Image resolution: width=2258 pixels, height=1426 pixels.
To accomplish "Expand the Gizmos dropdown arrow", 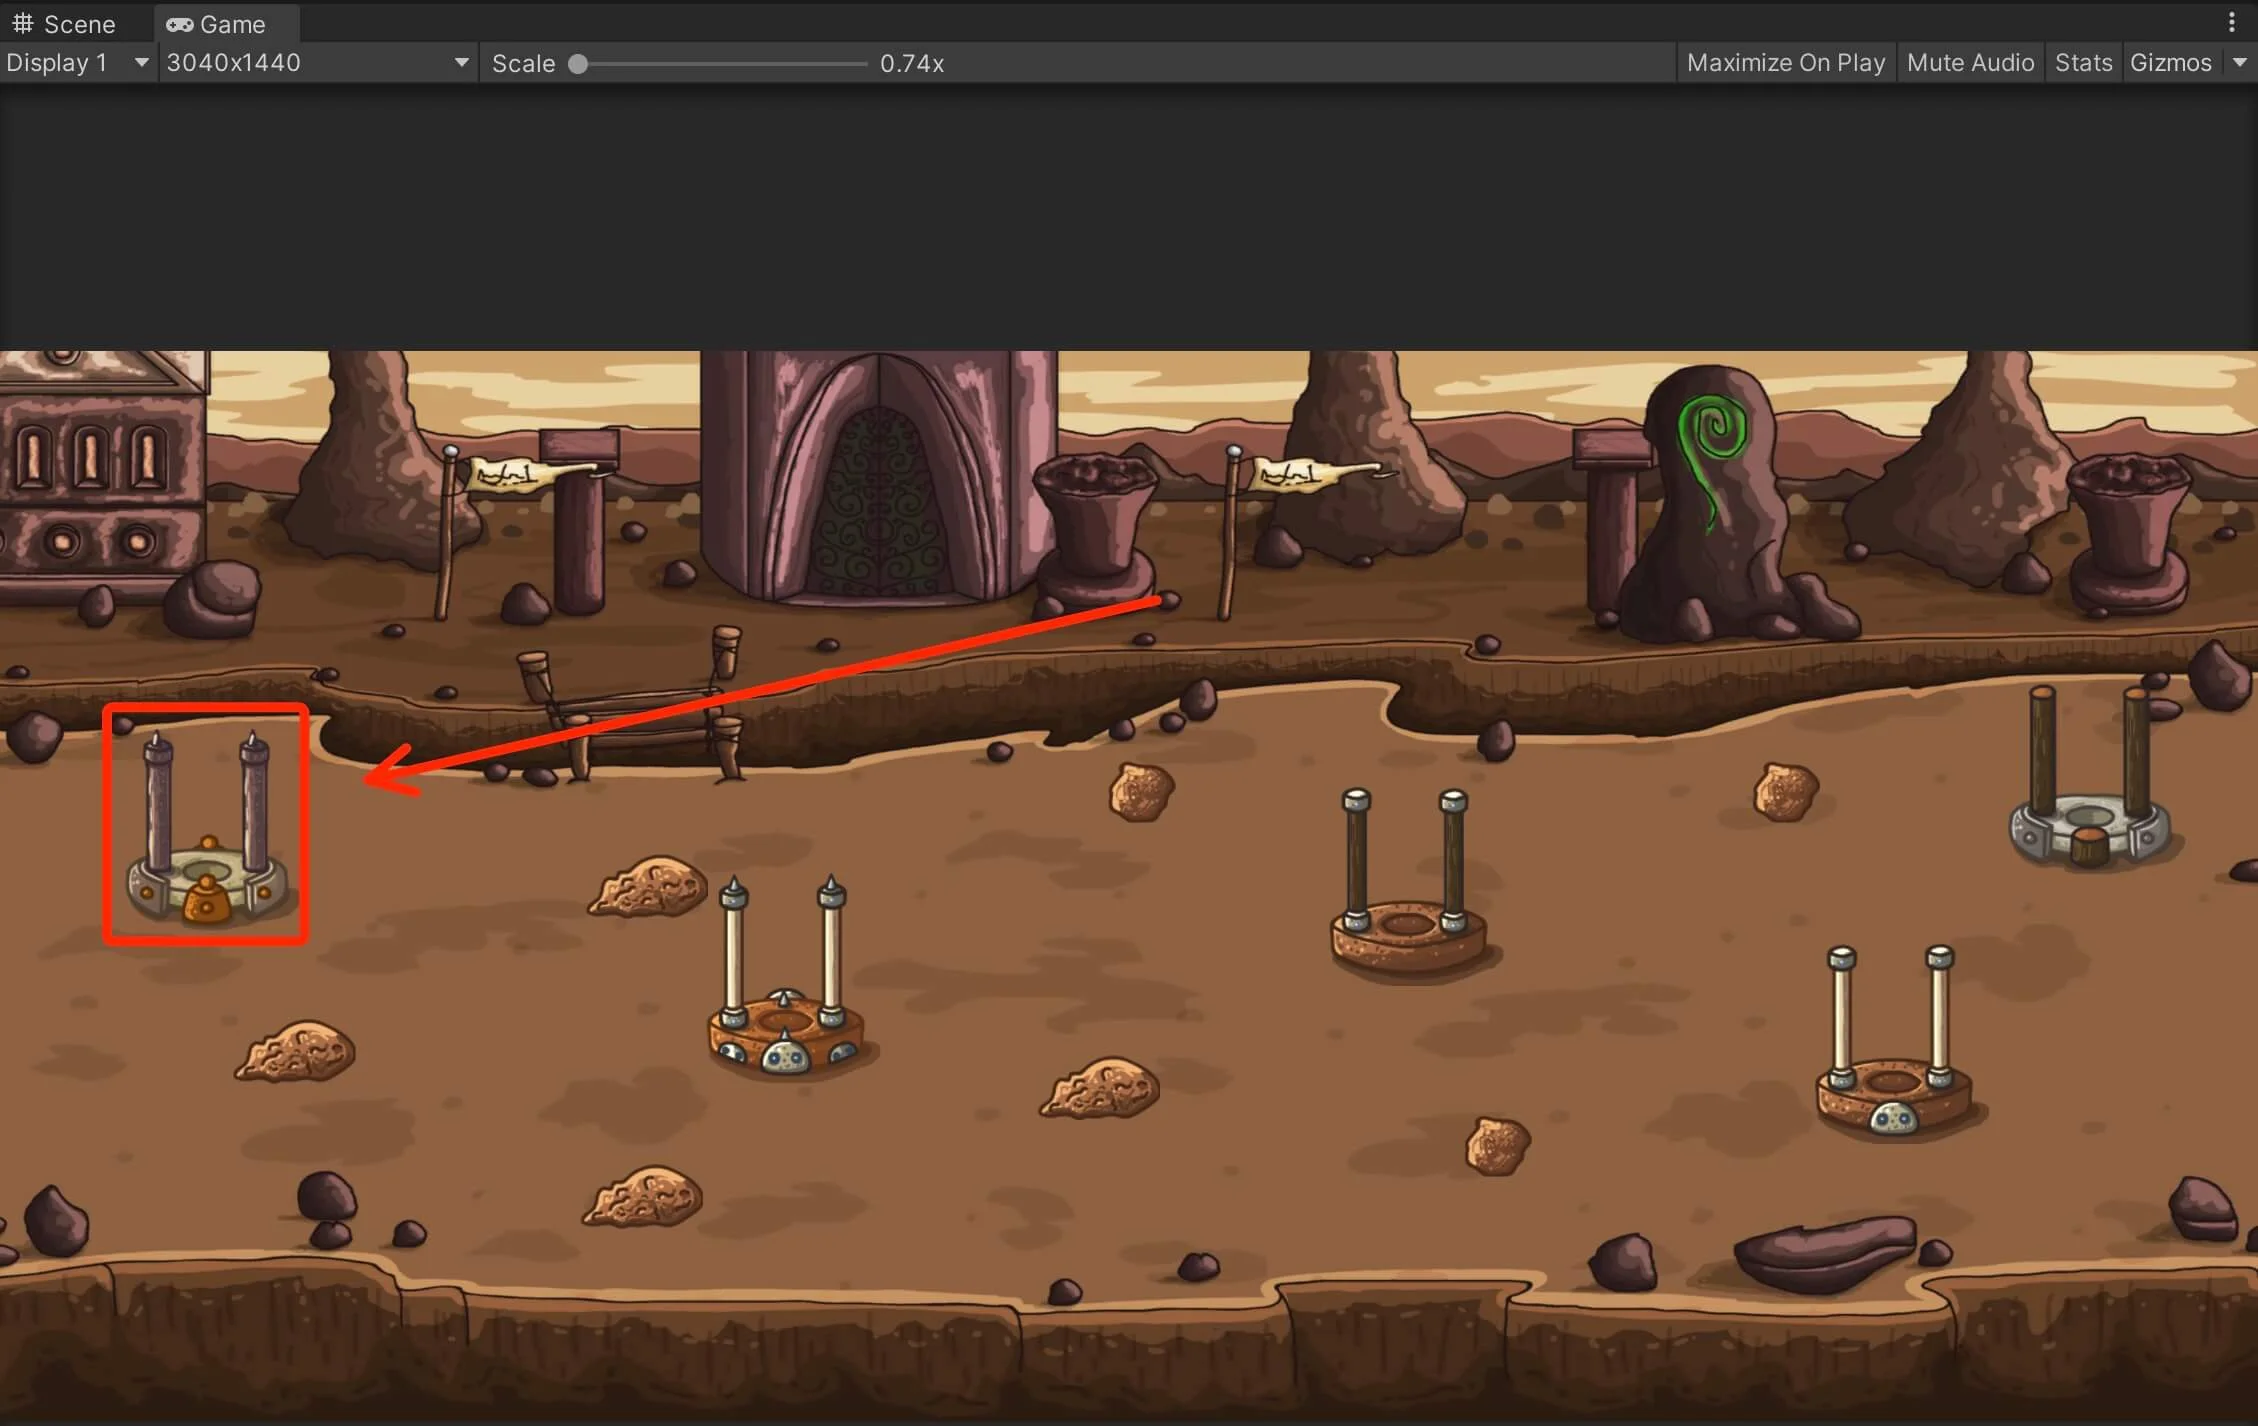I will 2239,63.
